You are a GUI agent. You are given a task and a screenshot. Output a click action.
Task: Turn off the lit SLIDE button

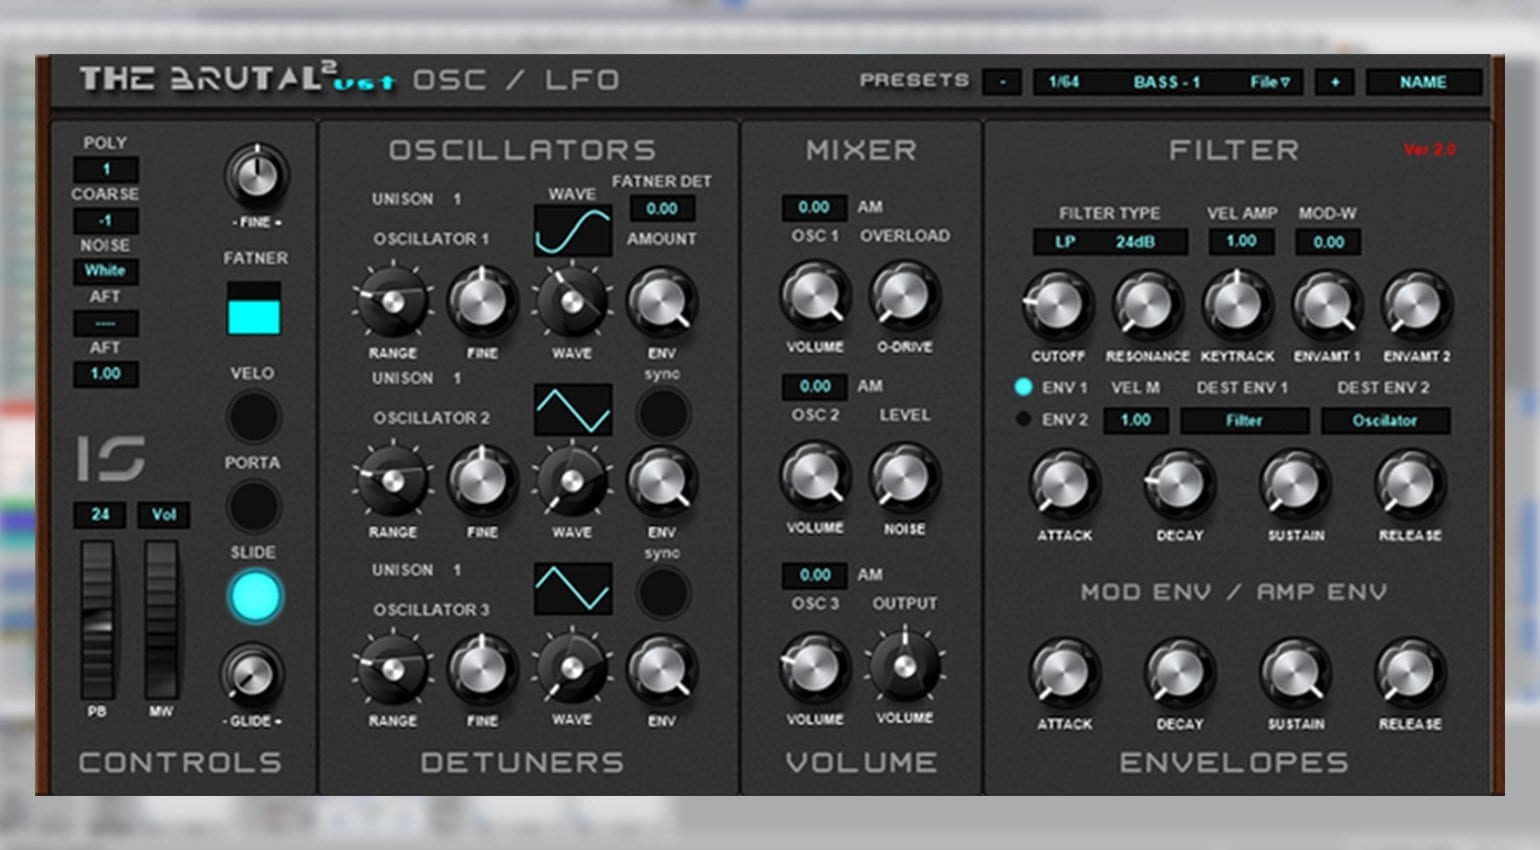pos(255,597)
